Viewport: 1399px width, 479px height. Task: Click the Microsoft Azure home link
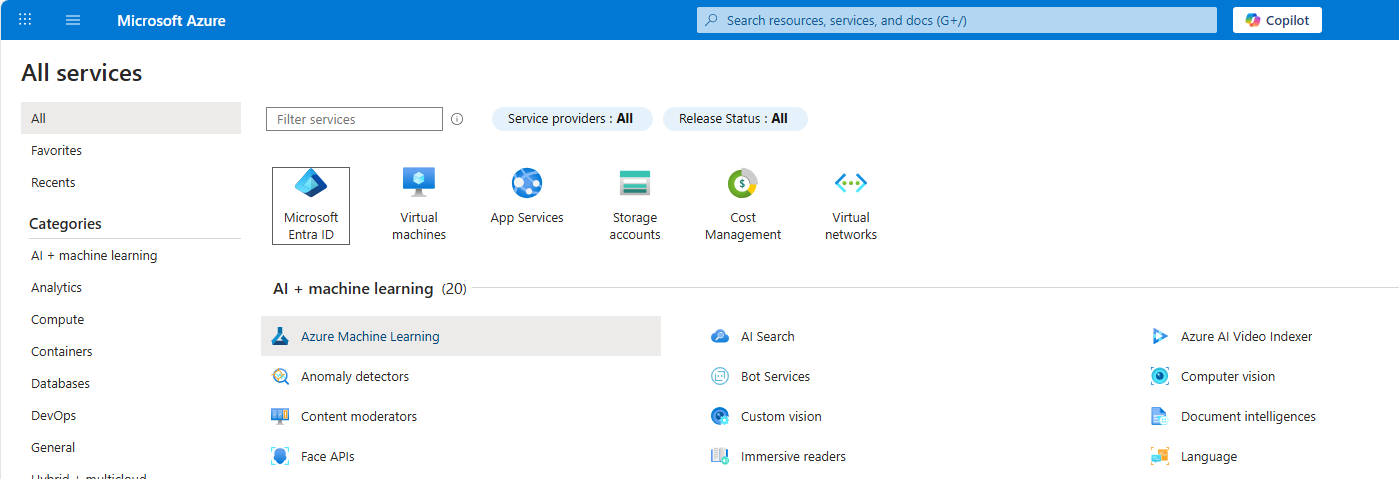click(x=171, y=20)
